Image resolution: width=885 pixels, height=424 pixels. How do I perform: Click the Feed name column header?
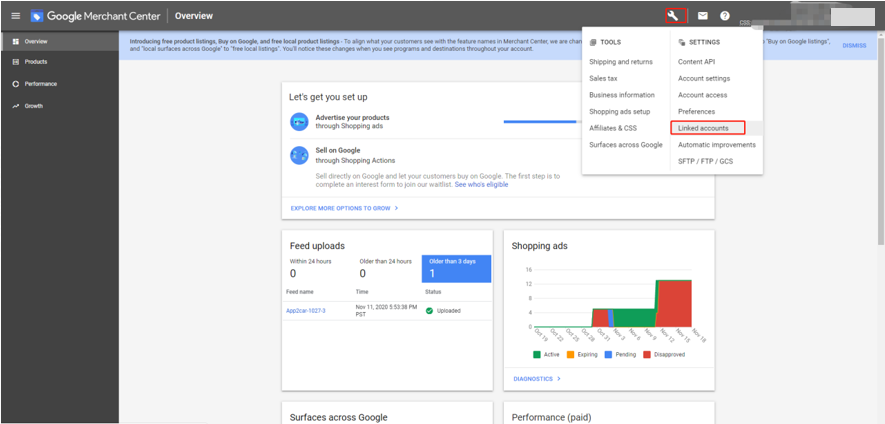click(300, 292)
